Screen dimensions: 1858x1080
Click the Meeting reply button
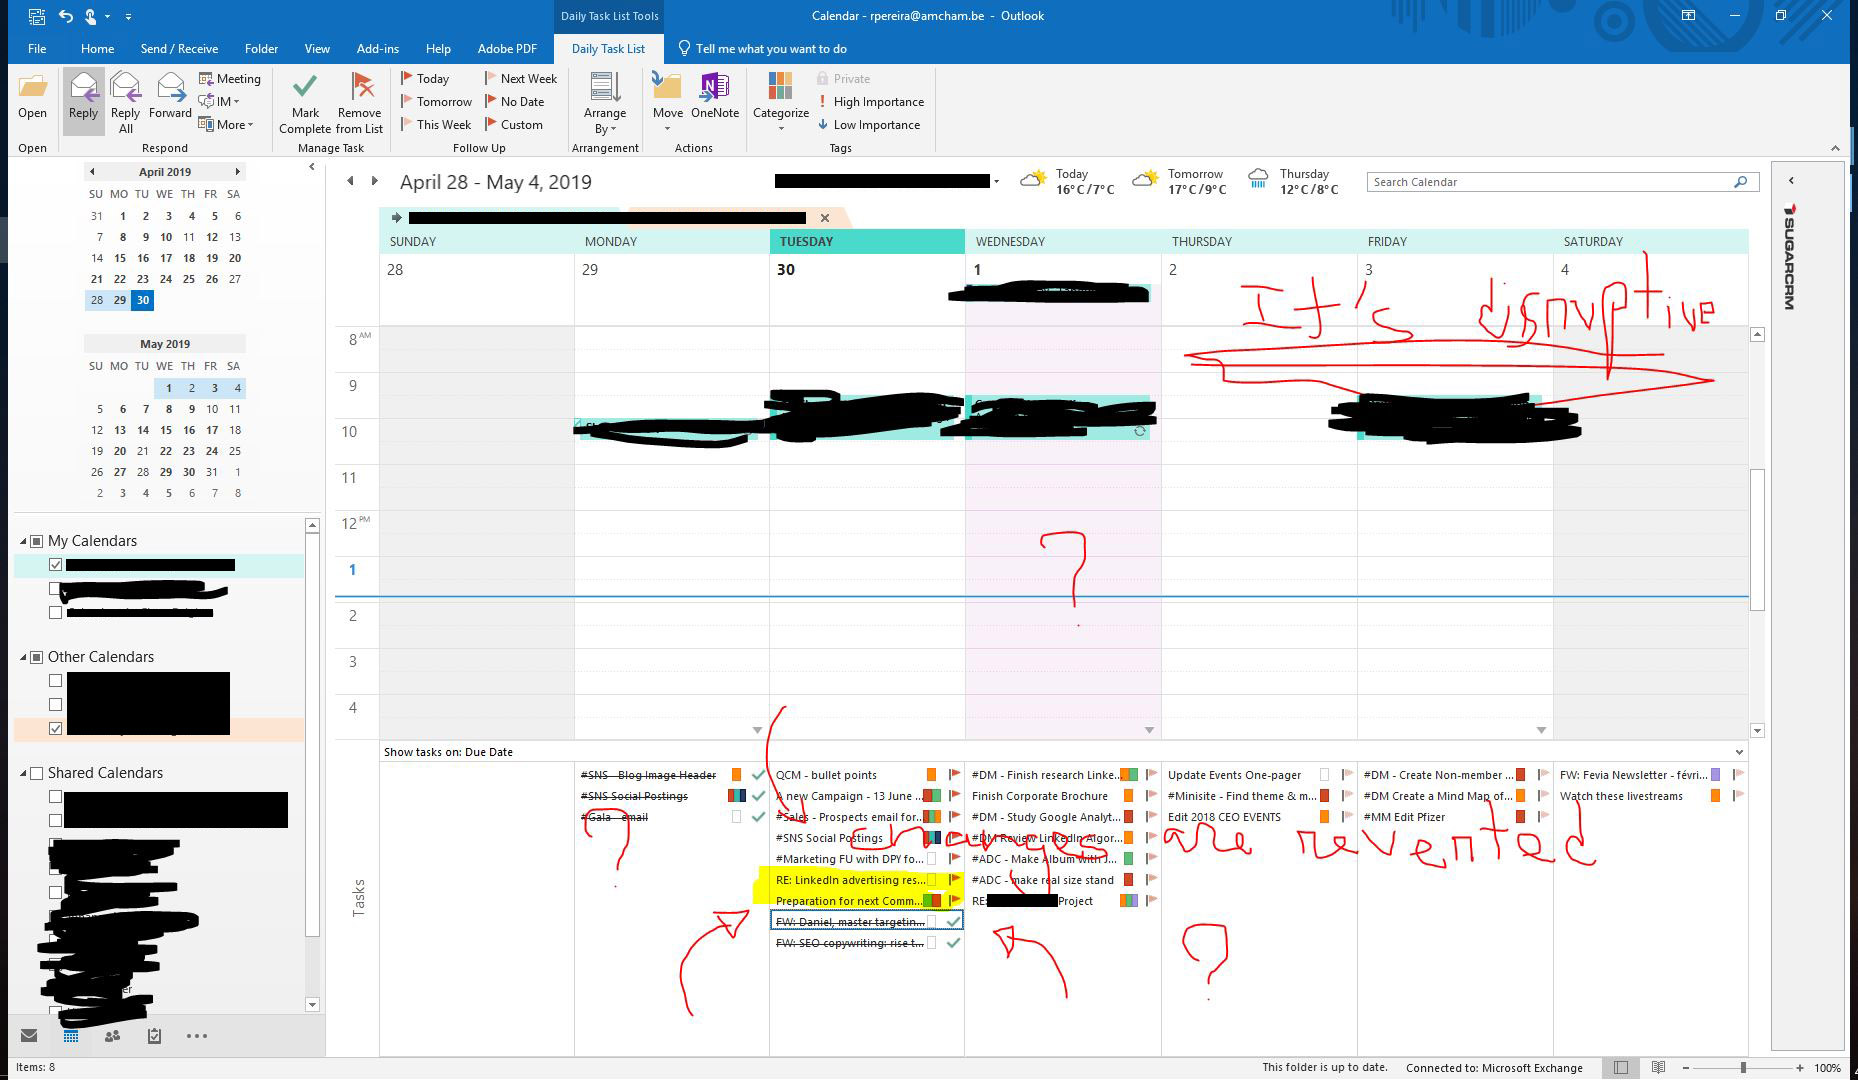point(230,79)
